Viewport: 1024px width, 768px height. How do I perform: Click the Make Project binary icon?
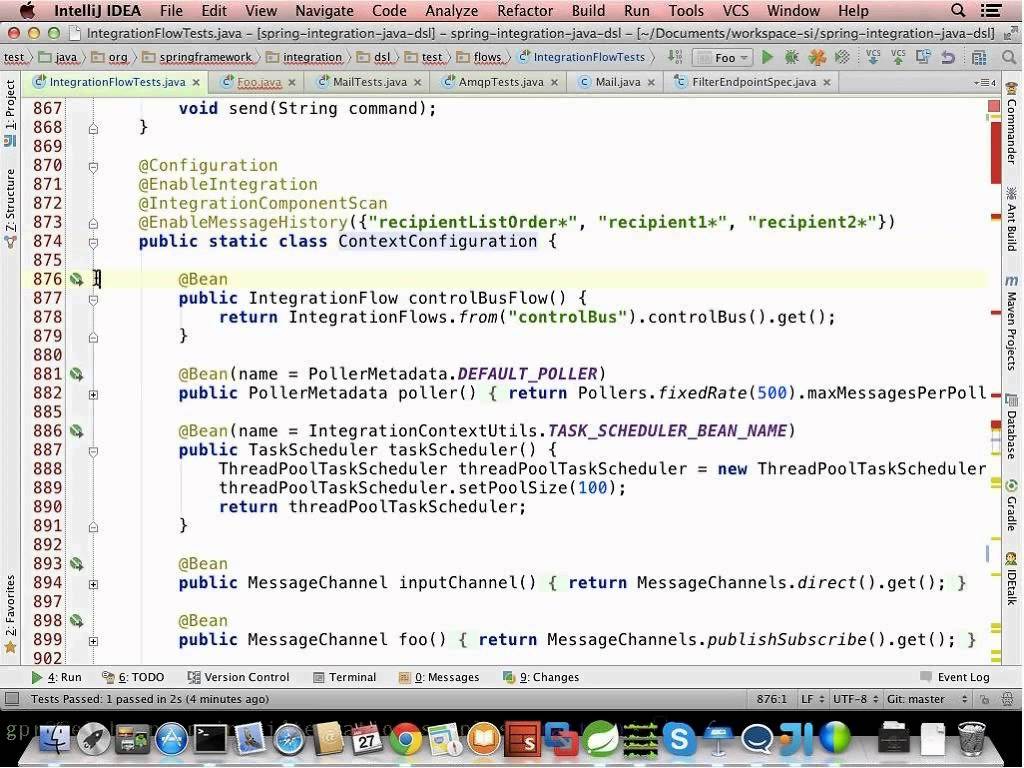[x=675, y=57]
